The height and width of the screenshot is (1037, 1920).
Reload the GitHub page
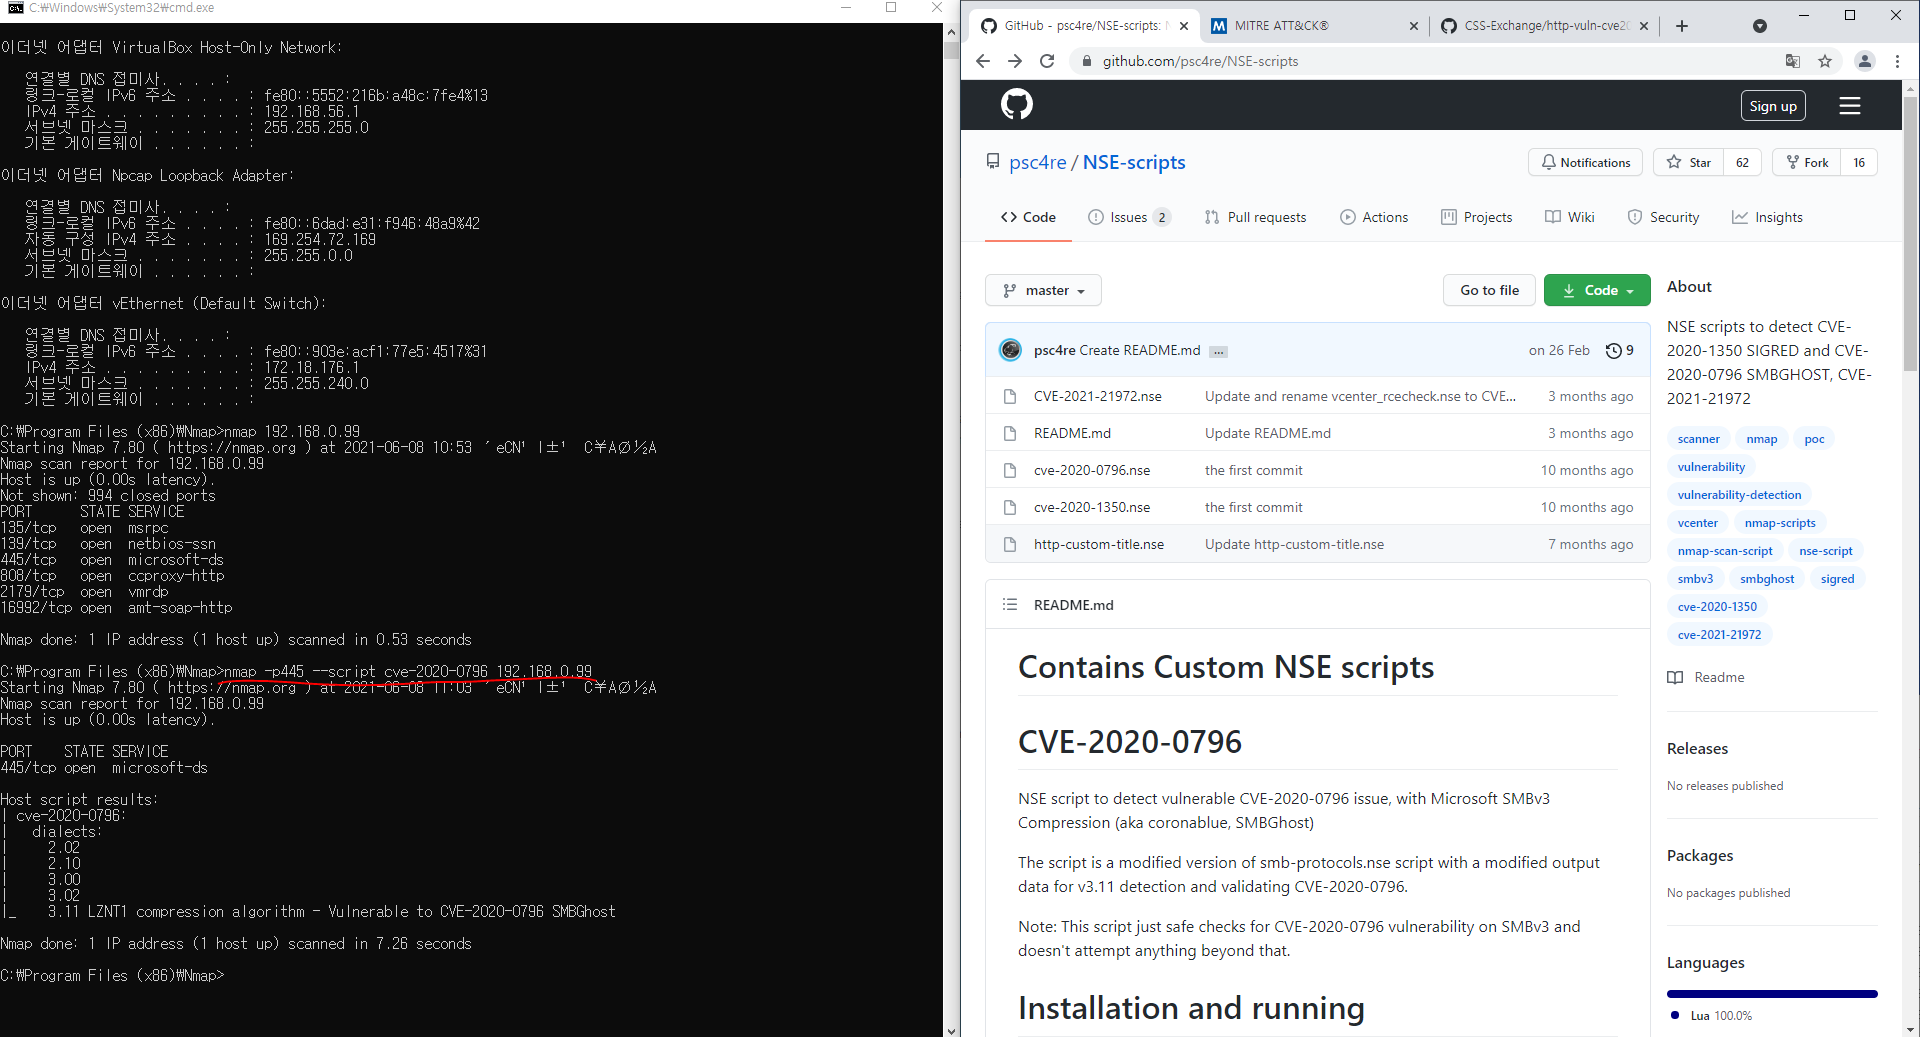(1047, 61)
